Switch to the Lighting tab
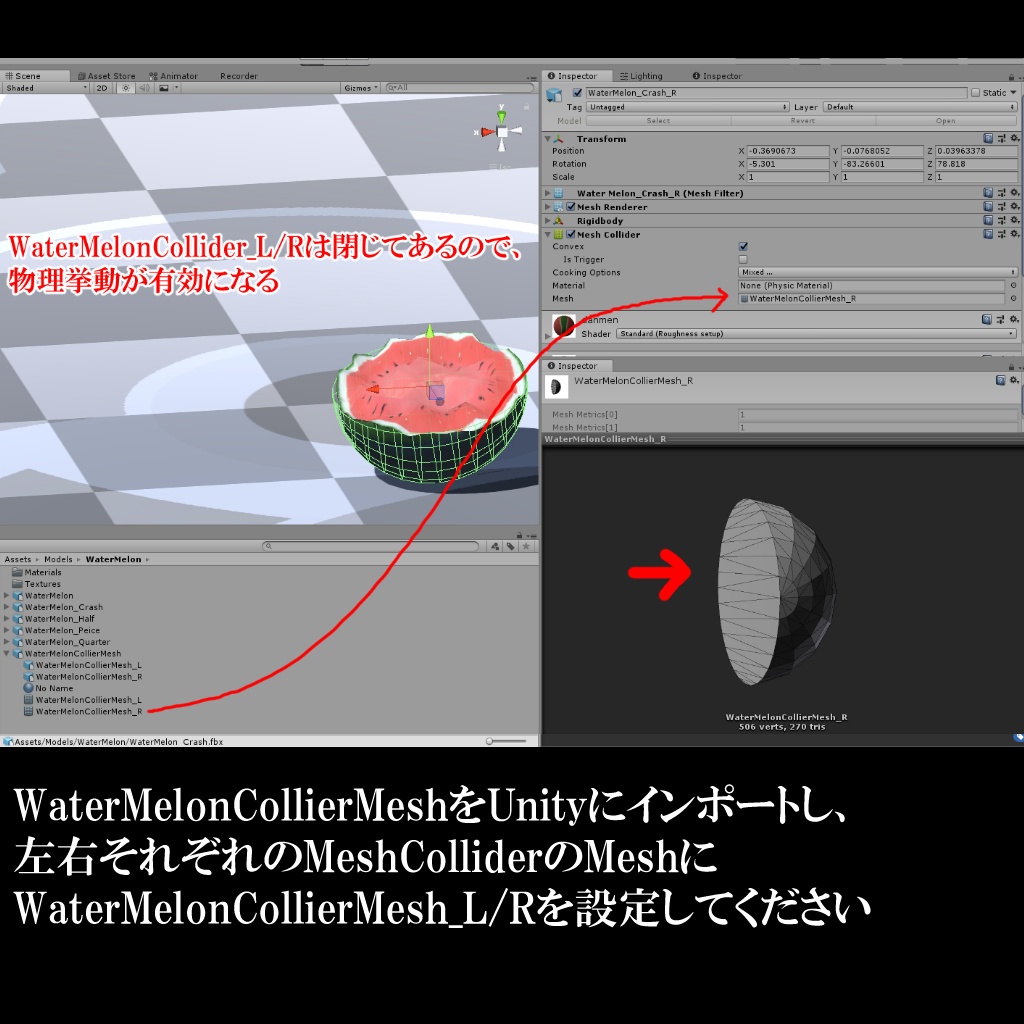 click(643, 76)
